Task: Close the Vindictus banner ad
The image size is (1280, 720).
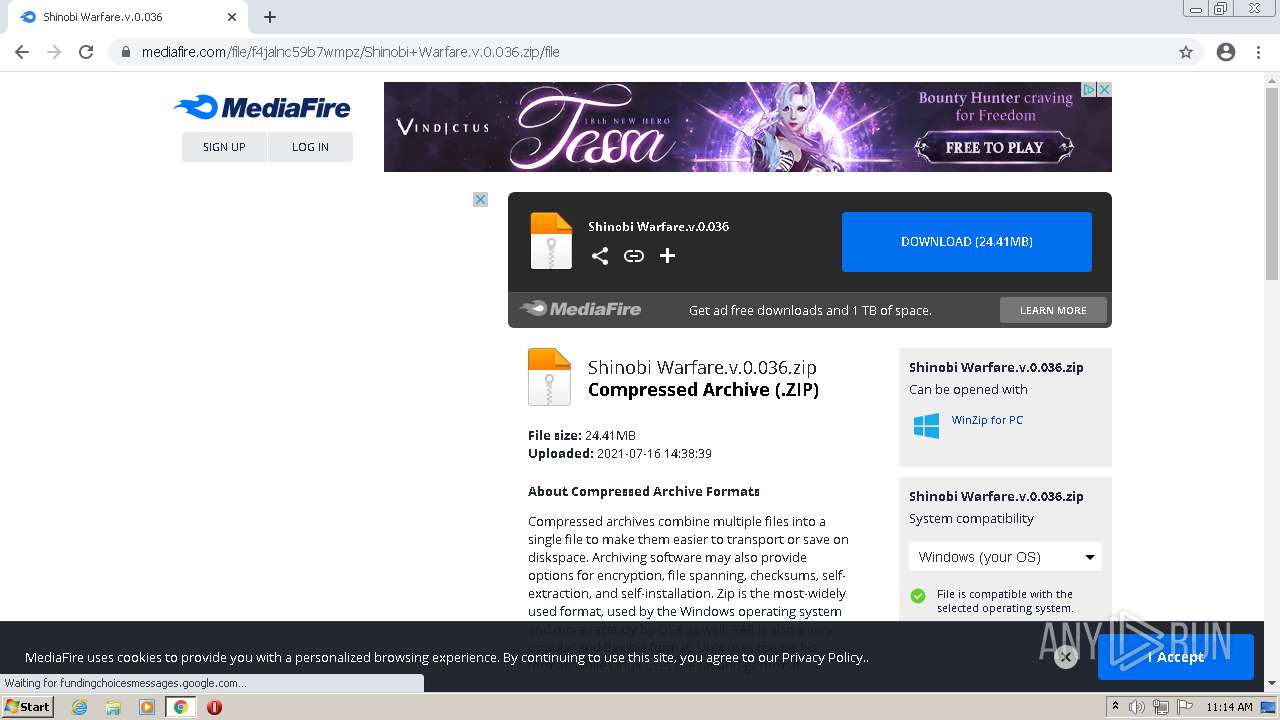Action: point(1105,89)
